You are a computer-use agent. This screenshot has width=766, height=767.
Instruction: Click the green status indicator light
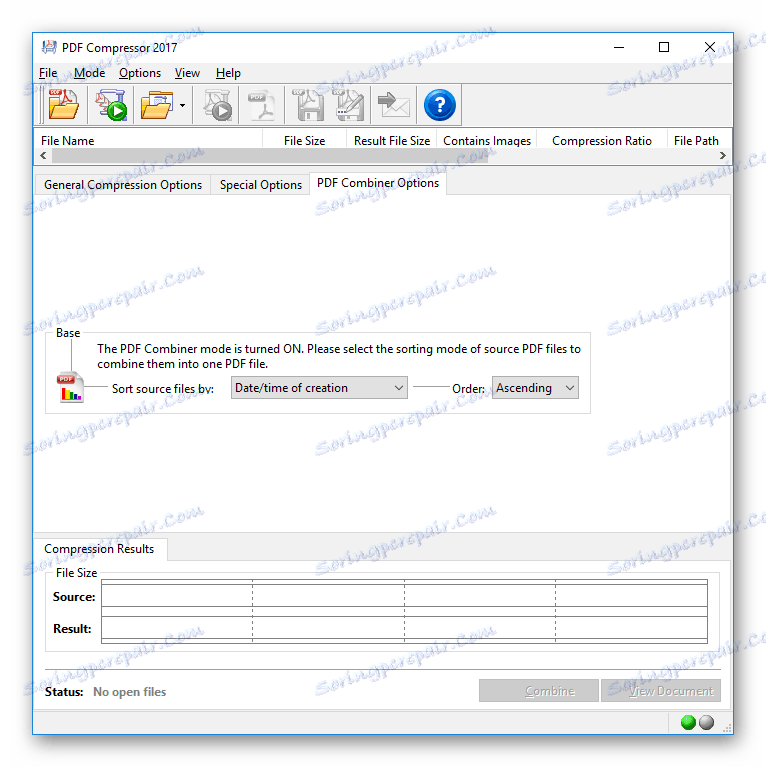[688, 722]
